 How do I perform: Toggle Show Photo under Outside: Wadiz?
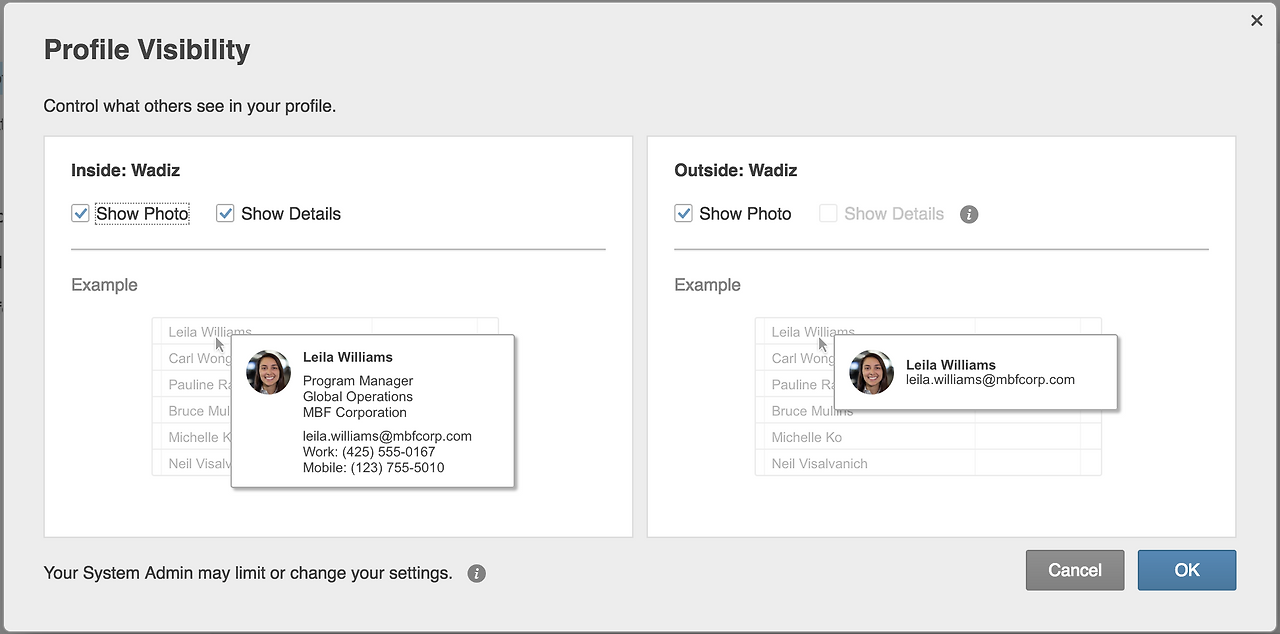pos(684,213)
